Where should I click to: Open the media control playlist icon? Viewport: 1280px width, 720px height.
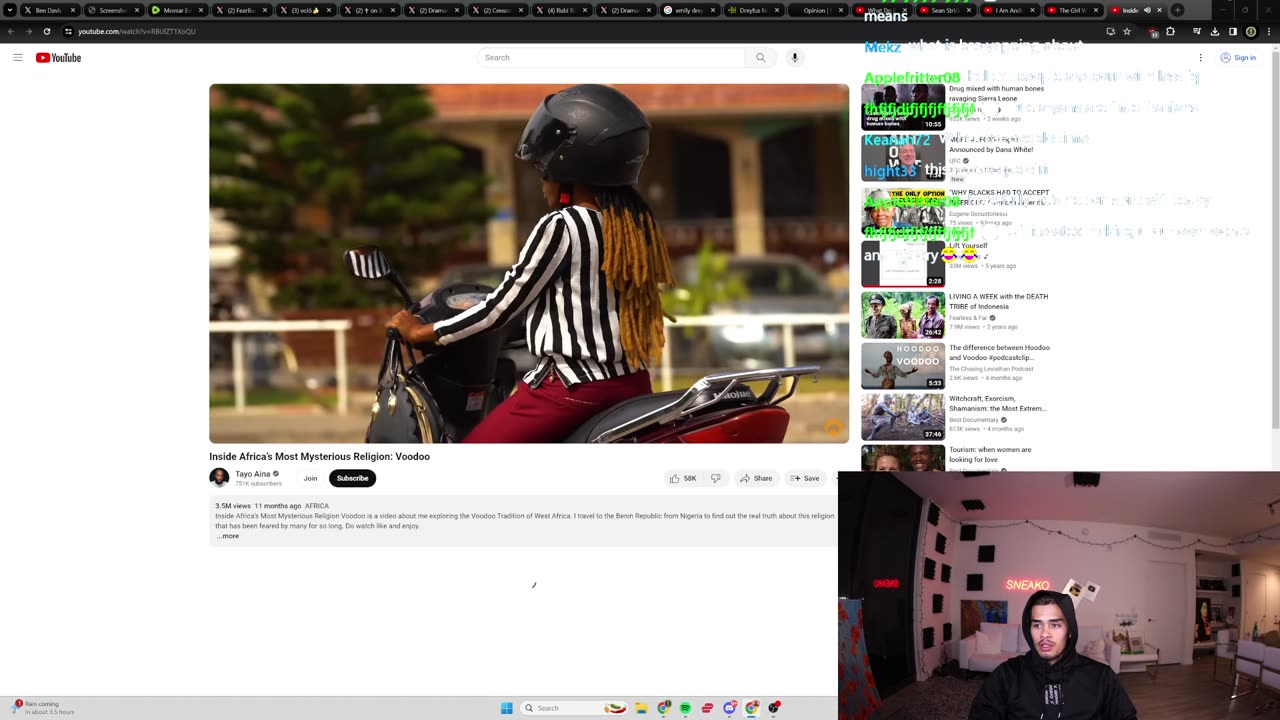pos(1197,31)
